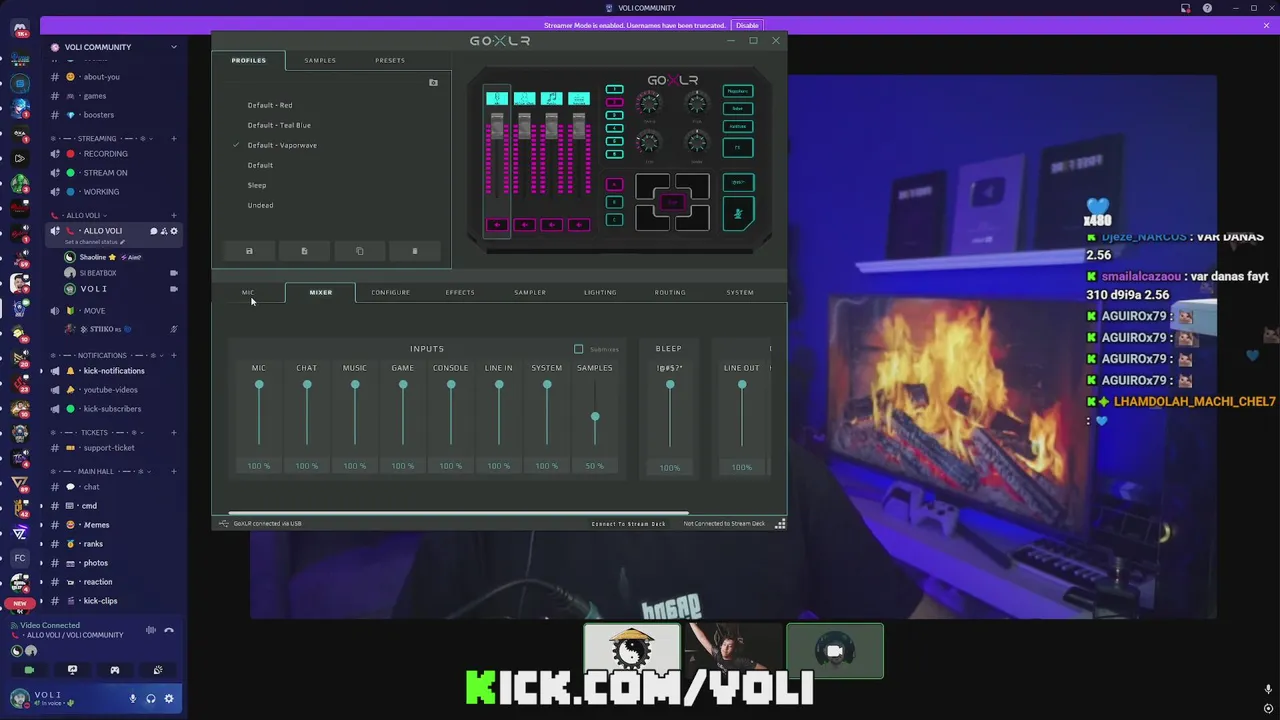Open Discord user settings gear
The image size is (1280, 720).
coord(169,699)
